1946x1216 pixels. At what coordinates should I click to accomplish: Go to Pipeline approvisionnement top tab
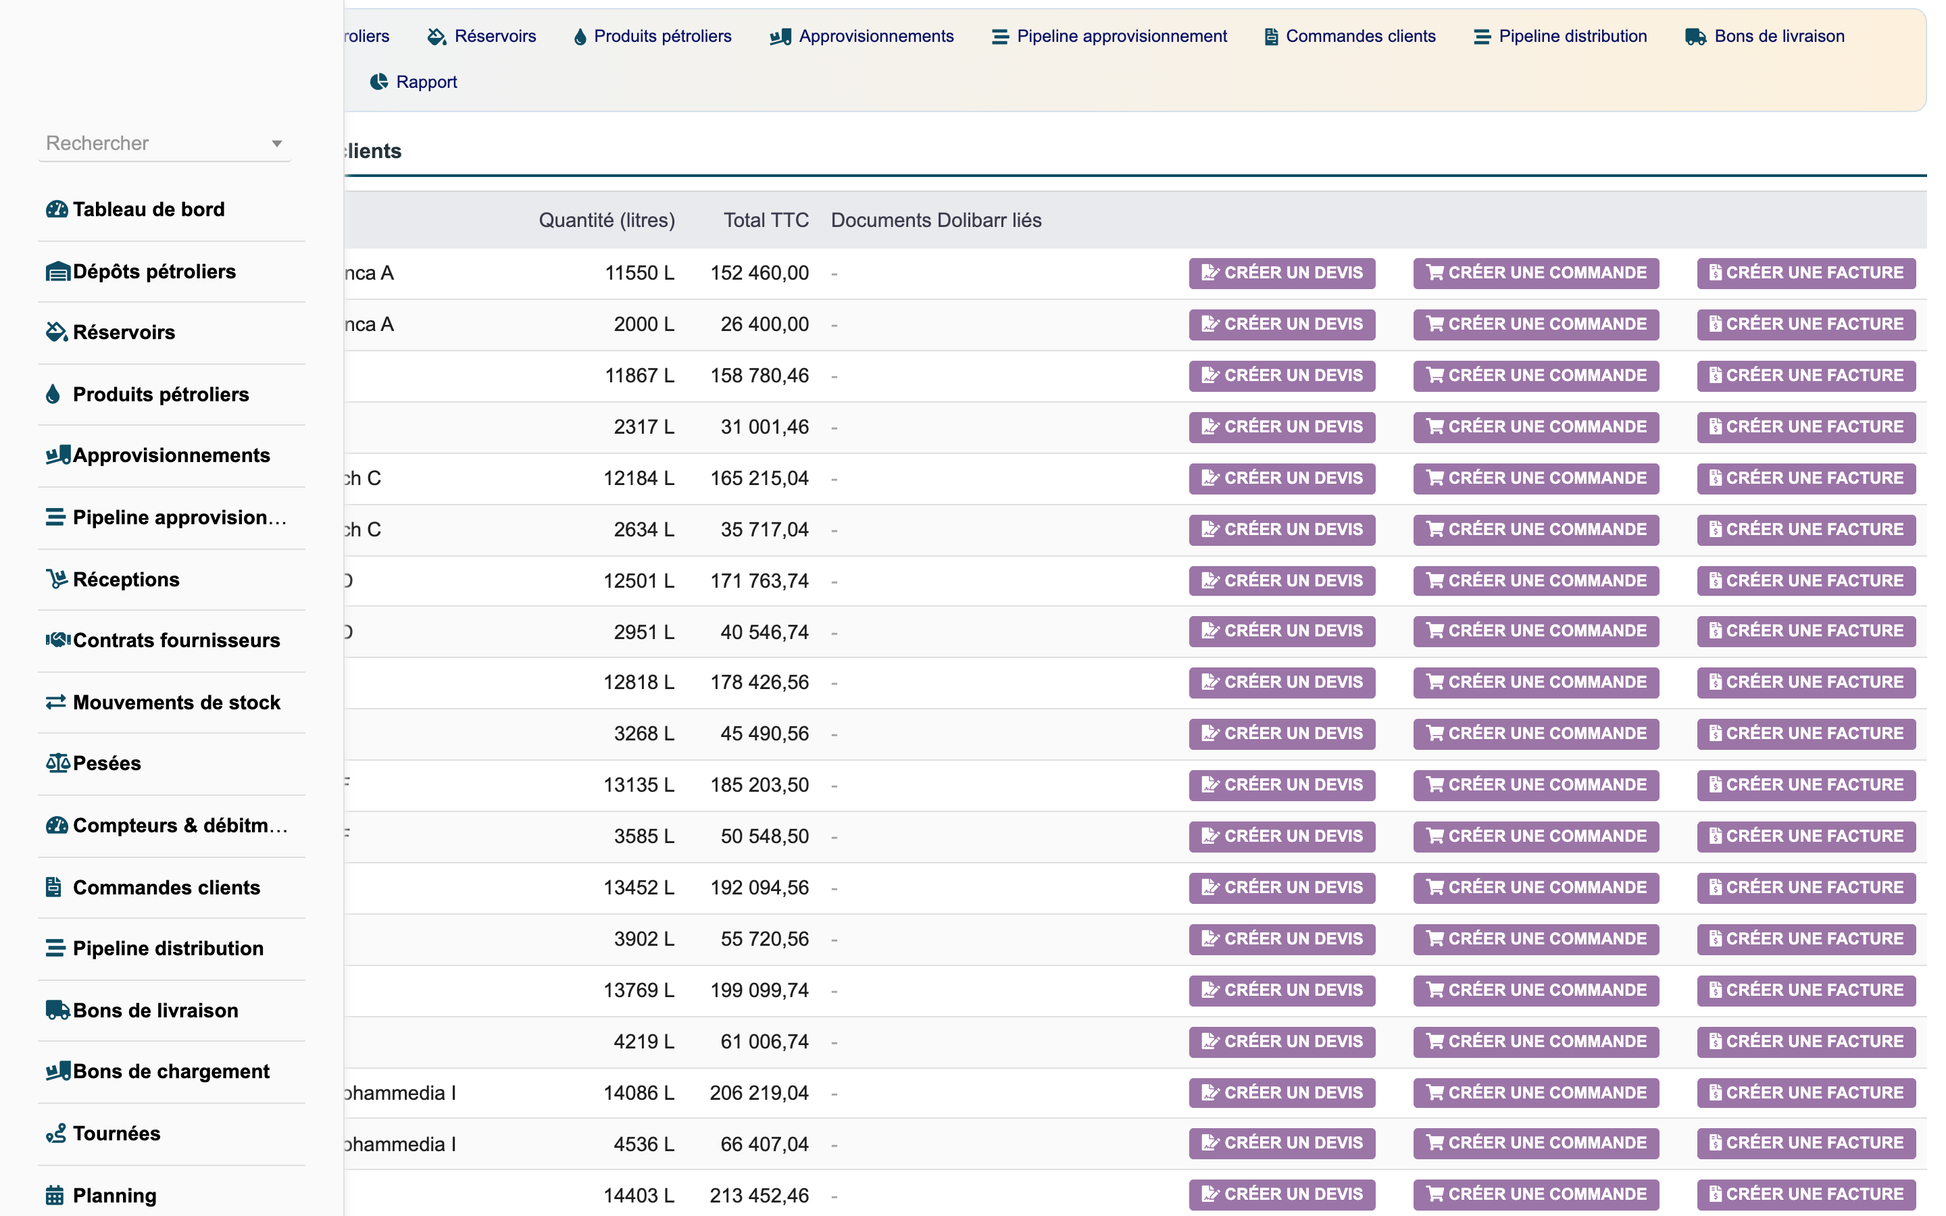[x=1109, y=37]
